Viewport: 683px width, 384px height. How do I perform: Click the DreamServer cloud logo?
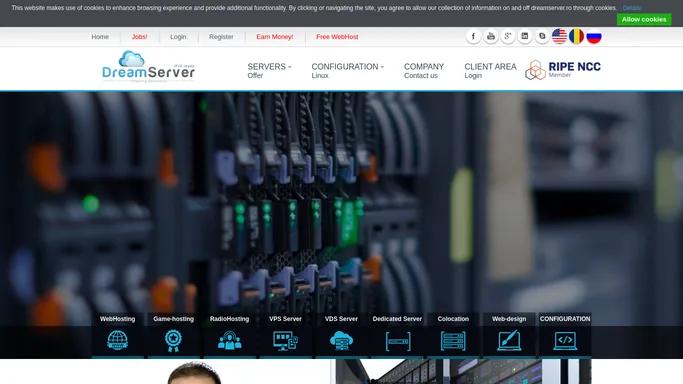148,67
